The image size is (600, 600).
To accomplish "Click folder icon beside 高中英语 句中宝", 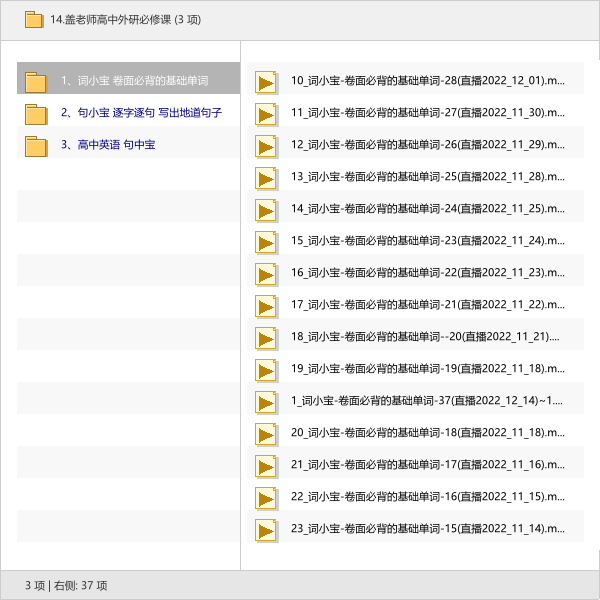I will point(36,146).
